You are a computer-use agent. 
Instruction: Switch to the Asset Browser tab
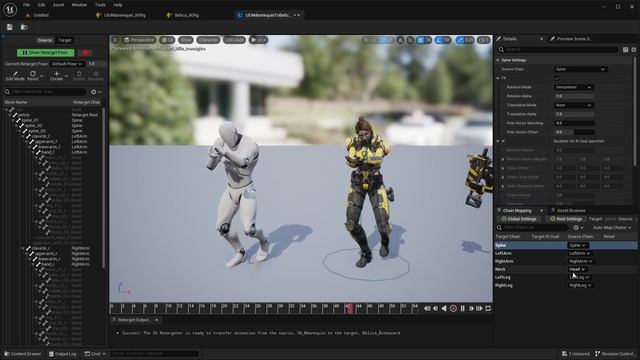click(571, 211)
